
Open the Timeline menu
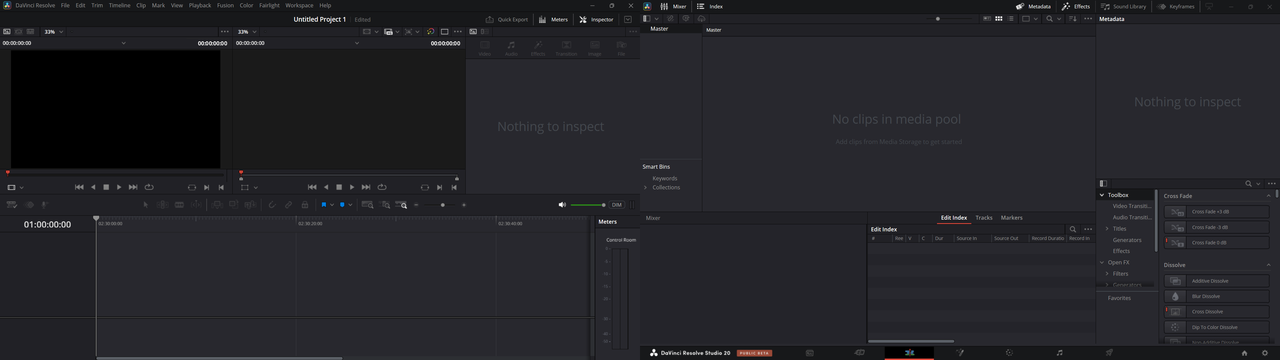click(x=119, y=5)
